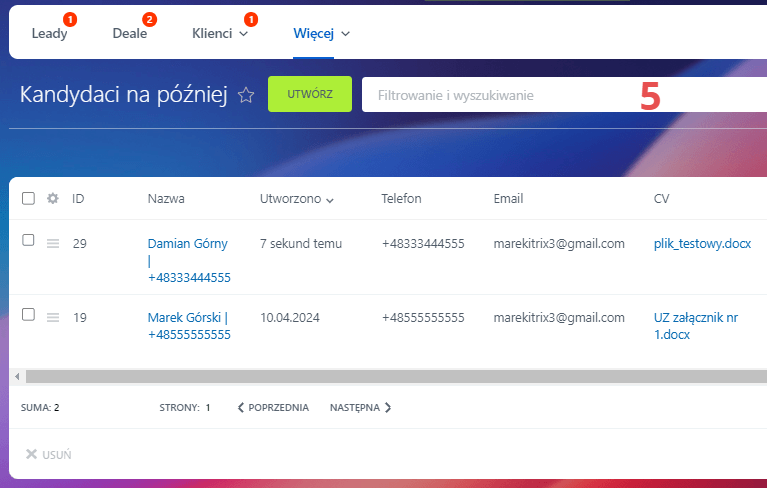This screenshot has width=767, height=488.
Task: Focus the Filtrowanie i wyszukiwanie field
Action: click(x=500, y=95)
